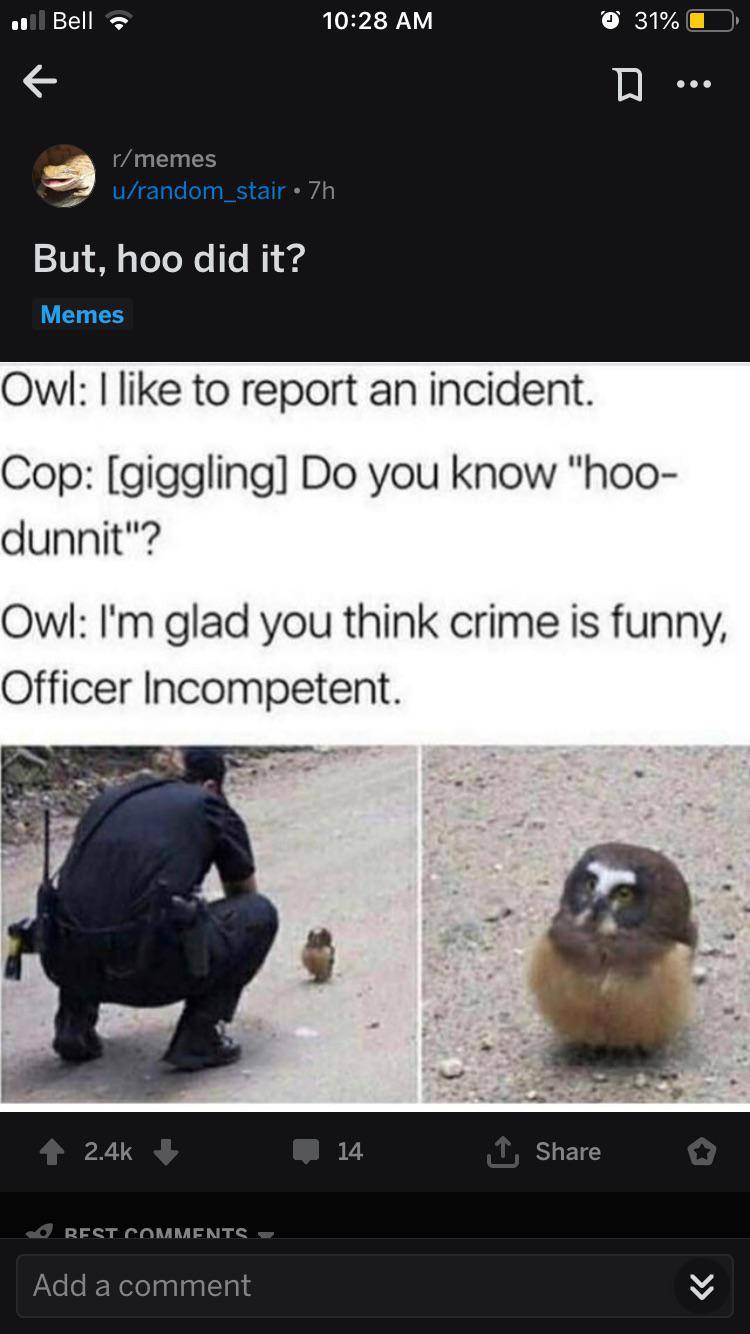
Task: Upvote the post
Action: pyautogui.click(x=52, y=1152)
